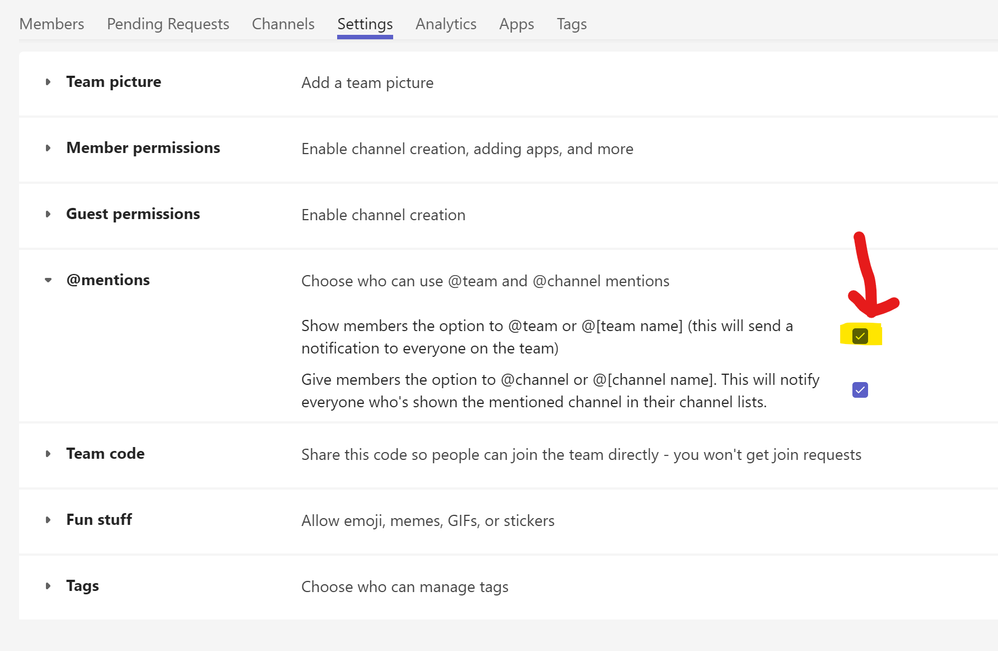Viewport: 998px width, 651px height.
Task: Go to the Channels tab
Action: click(283, 24)
